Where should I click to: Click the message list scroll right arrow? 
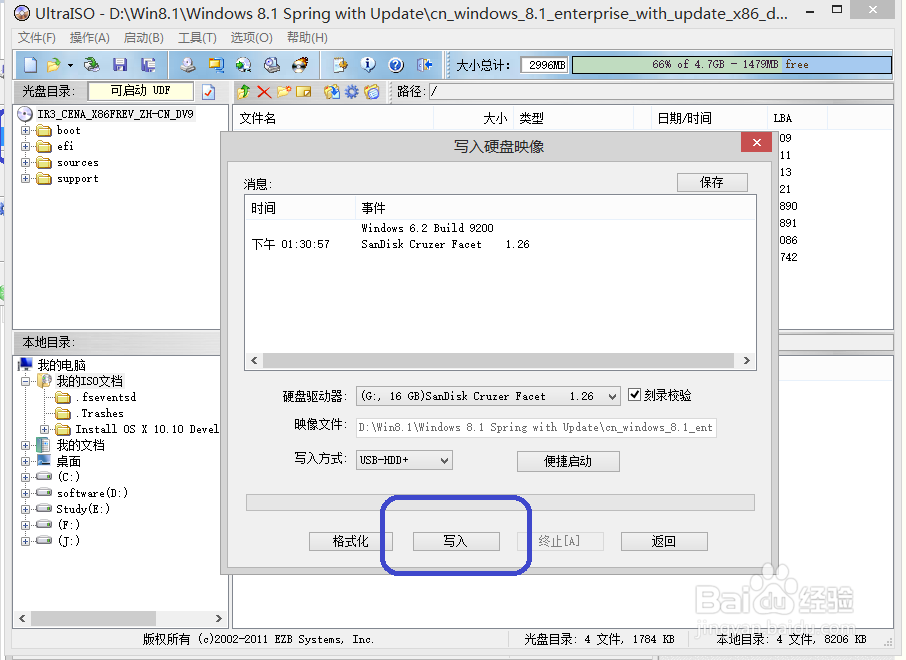click(746, 361)
